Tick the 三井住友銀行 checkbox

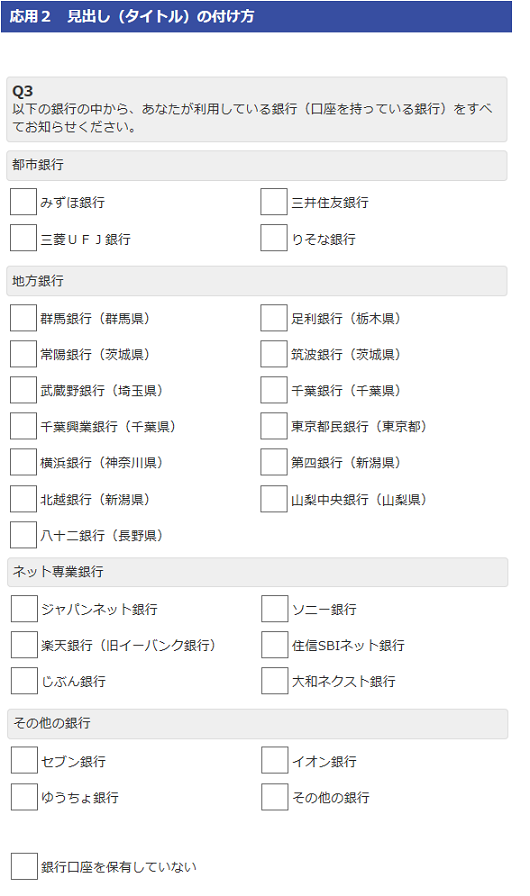coord(274,202)
